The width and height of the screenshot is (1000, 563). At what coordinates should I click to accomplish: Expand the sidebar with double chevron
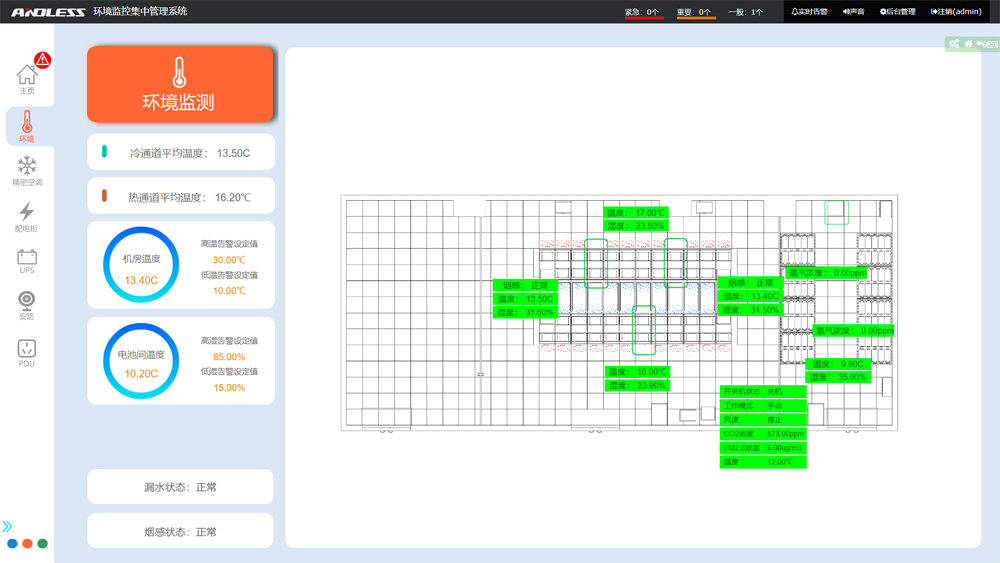(x=8, y=526)
